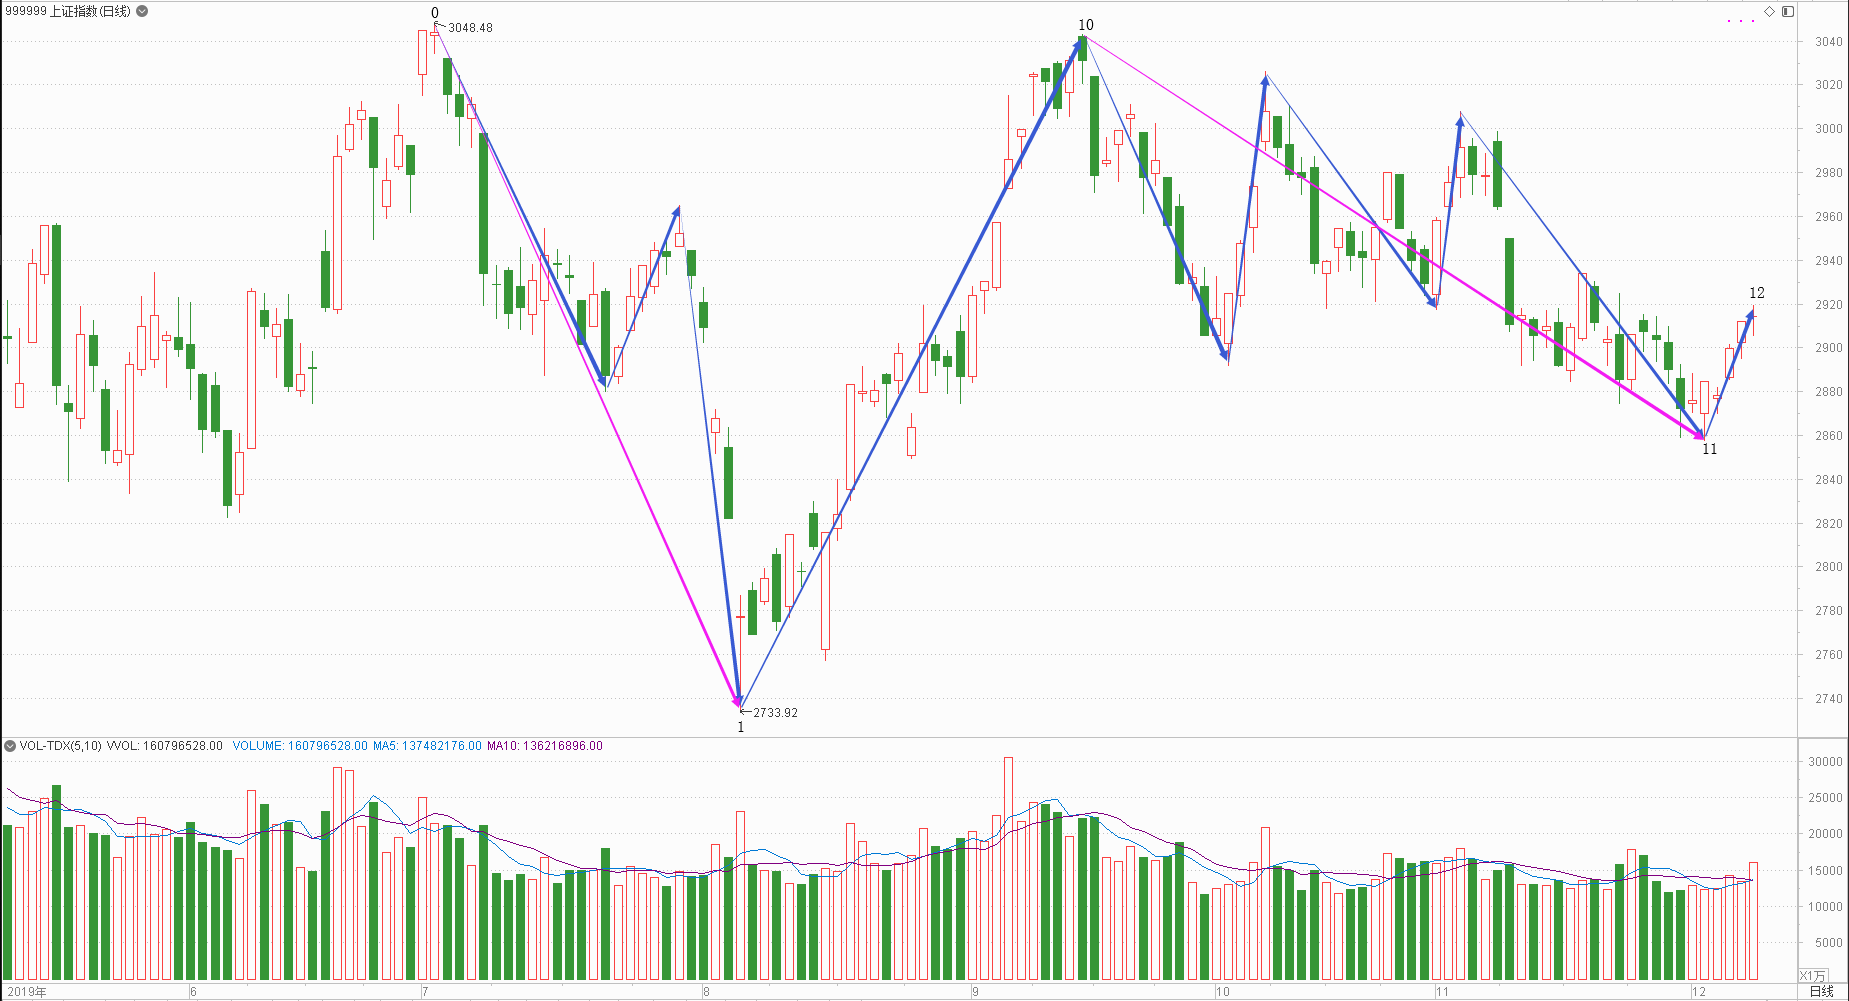Click the diamond marker icon top right

(1769, 11)
